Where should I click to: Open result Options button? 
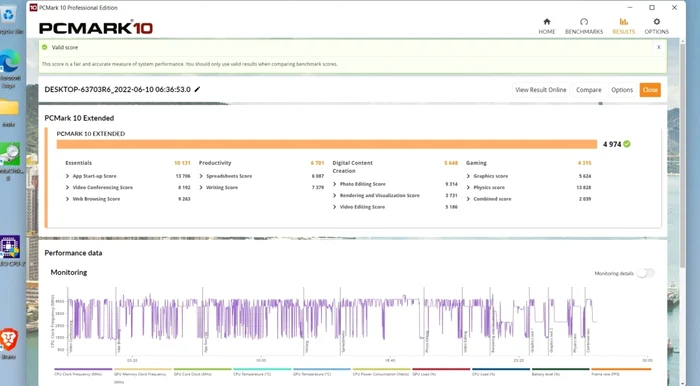click(622, 90)
